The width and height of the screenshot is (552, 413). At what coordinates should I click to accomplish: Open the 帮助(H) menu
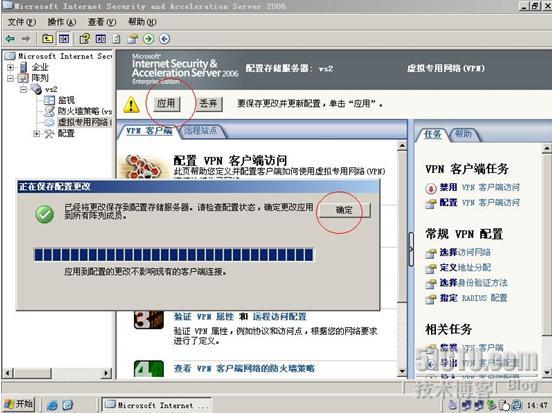142,22
